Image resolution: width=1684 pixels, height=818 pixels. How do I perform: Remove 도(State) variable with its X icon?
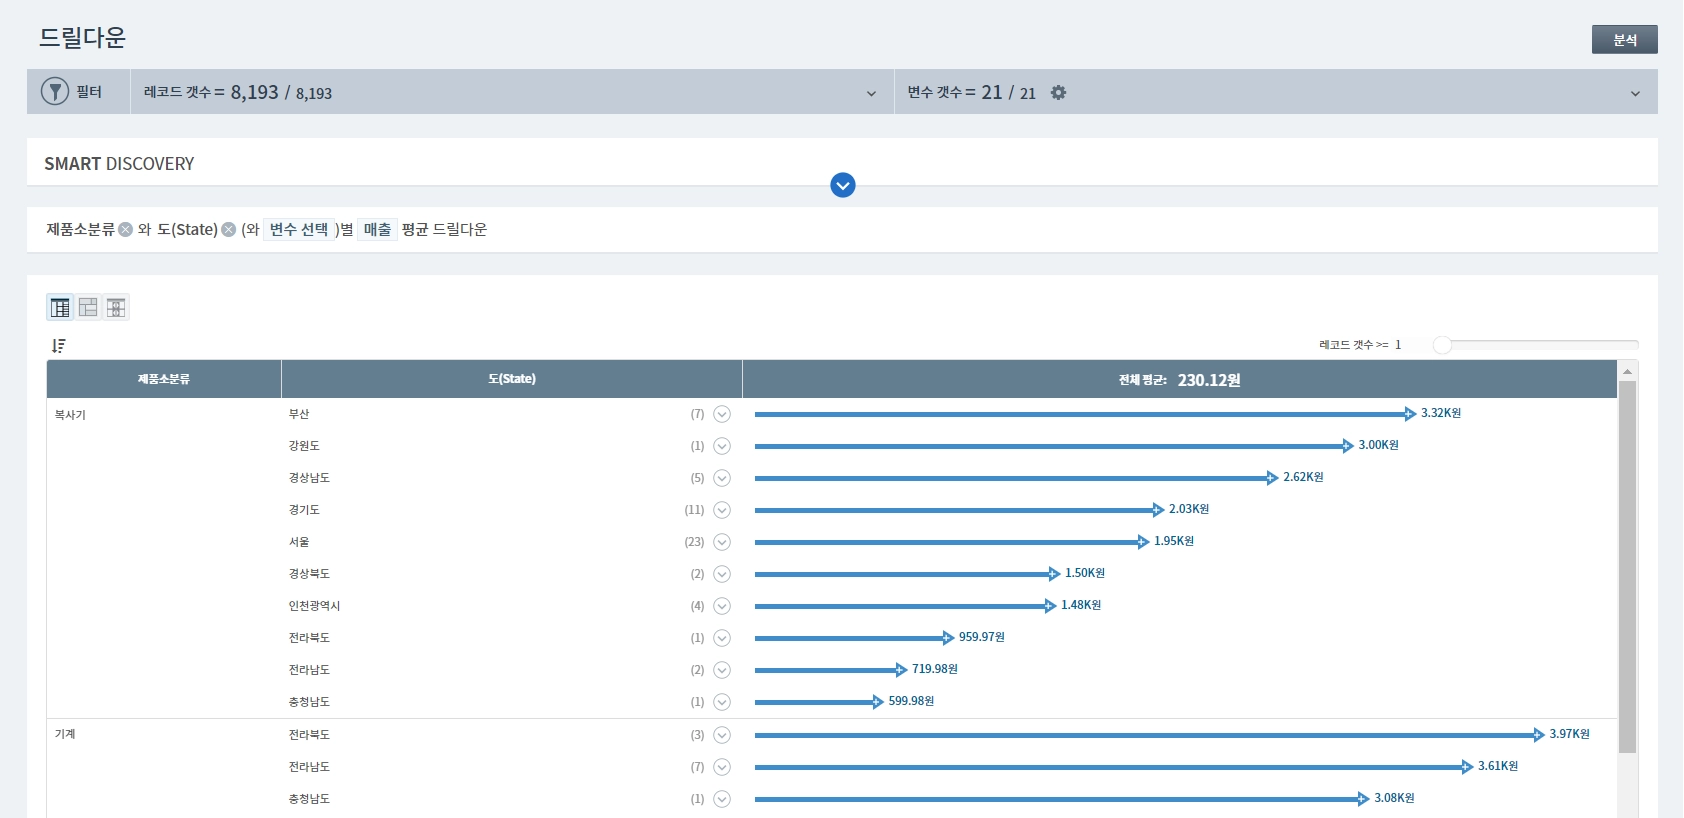tap(228, 230)
